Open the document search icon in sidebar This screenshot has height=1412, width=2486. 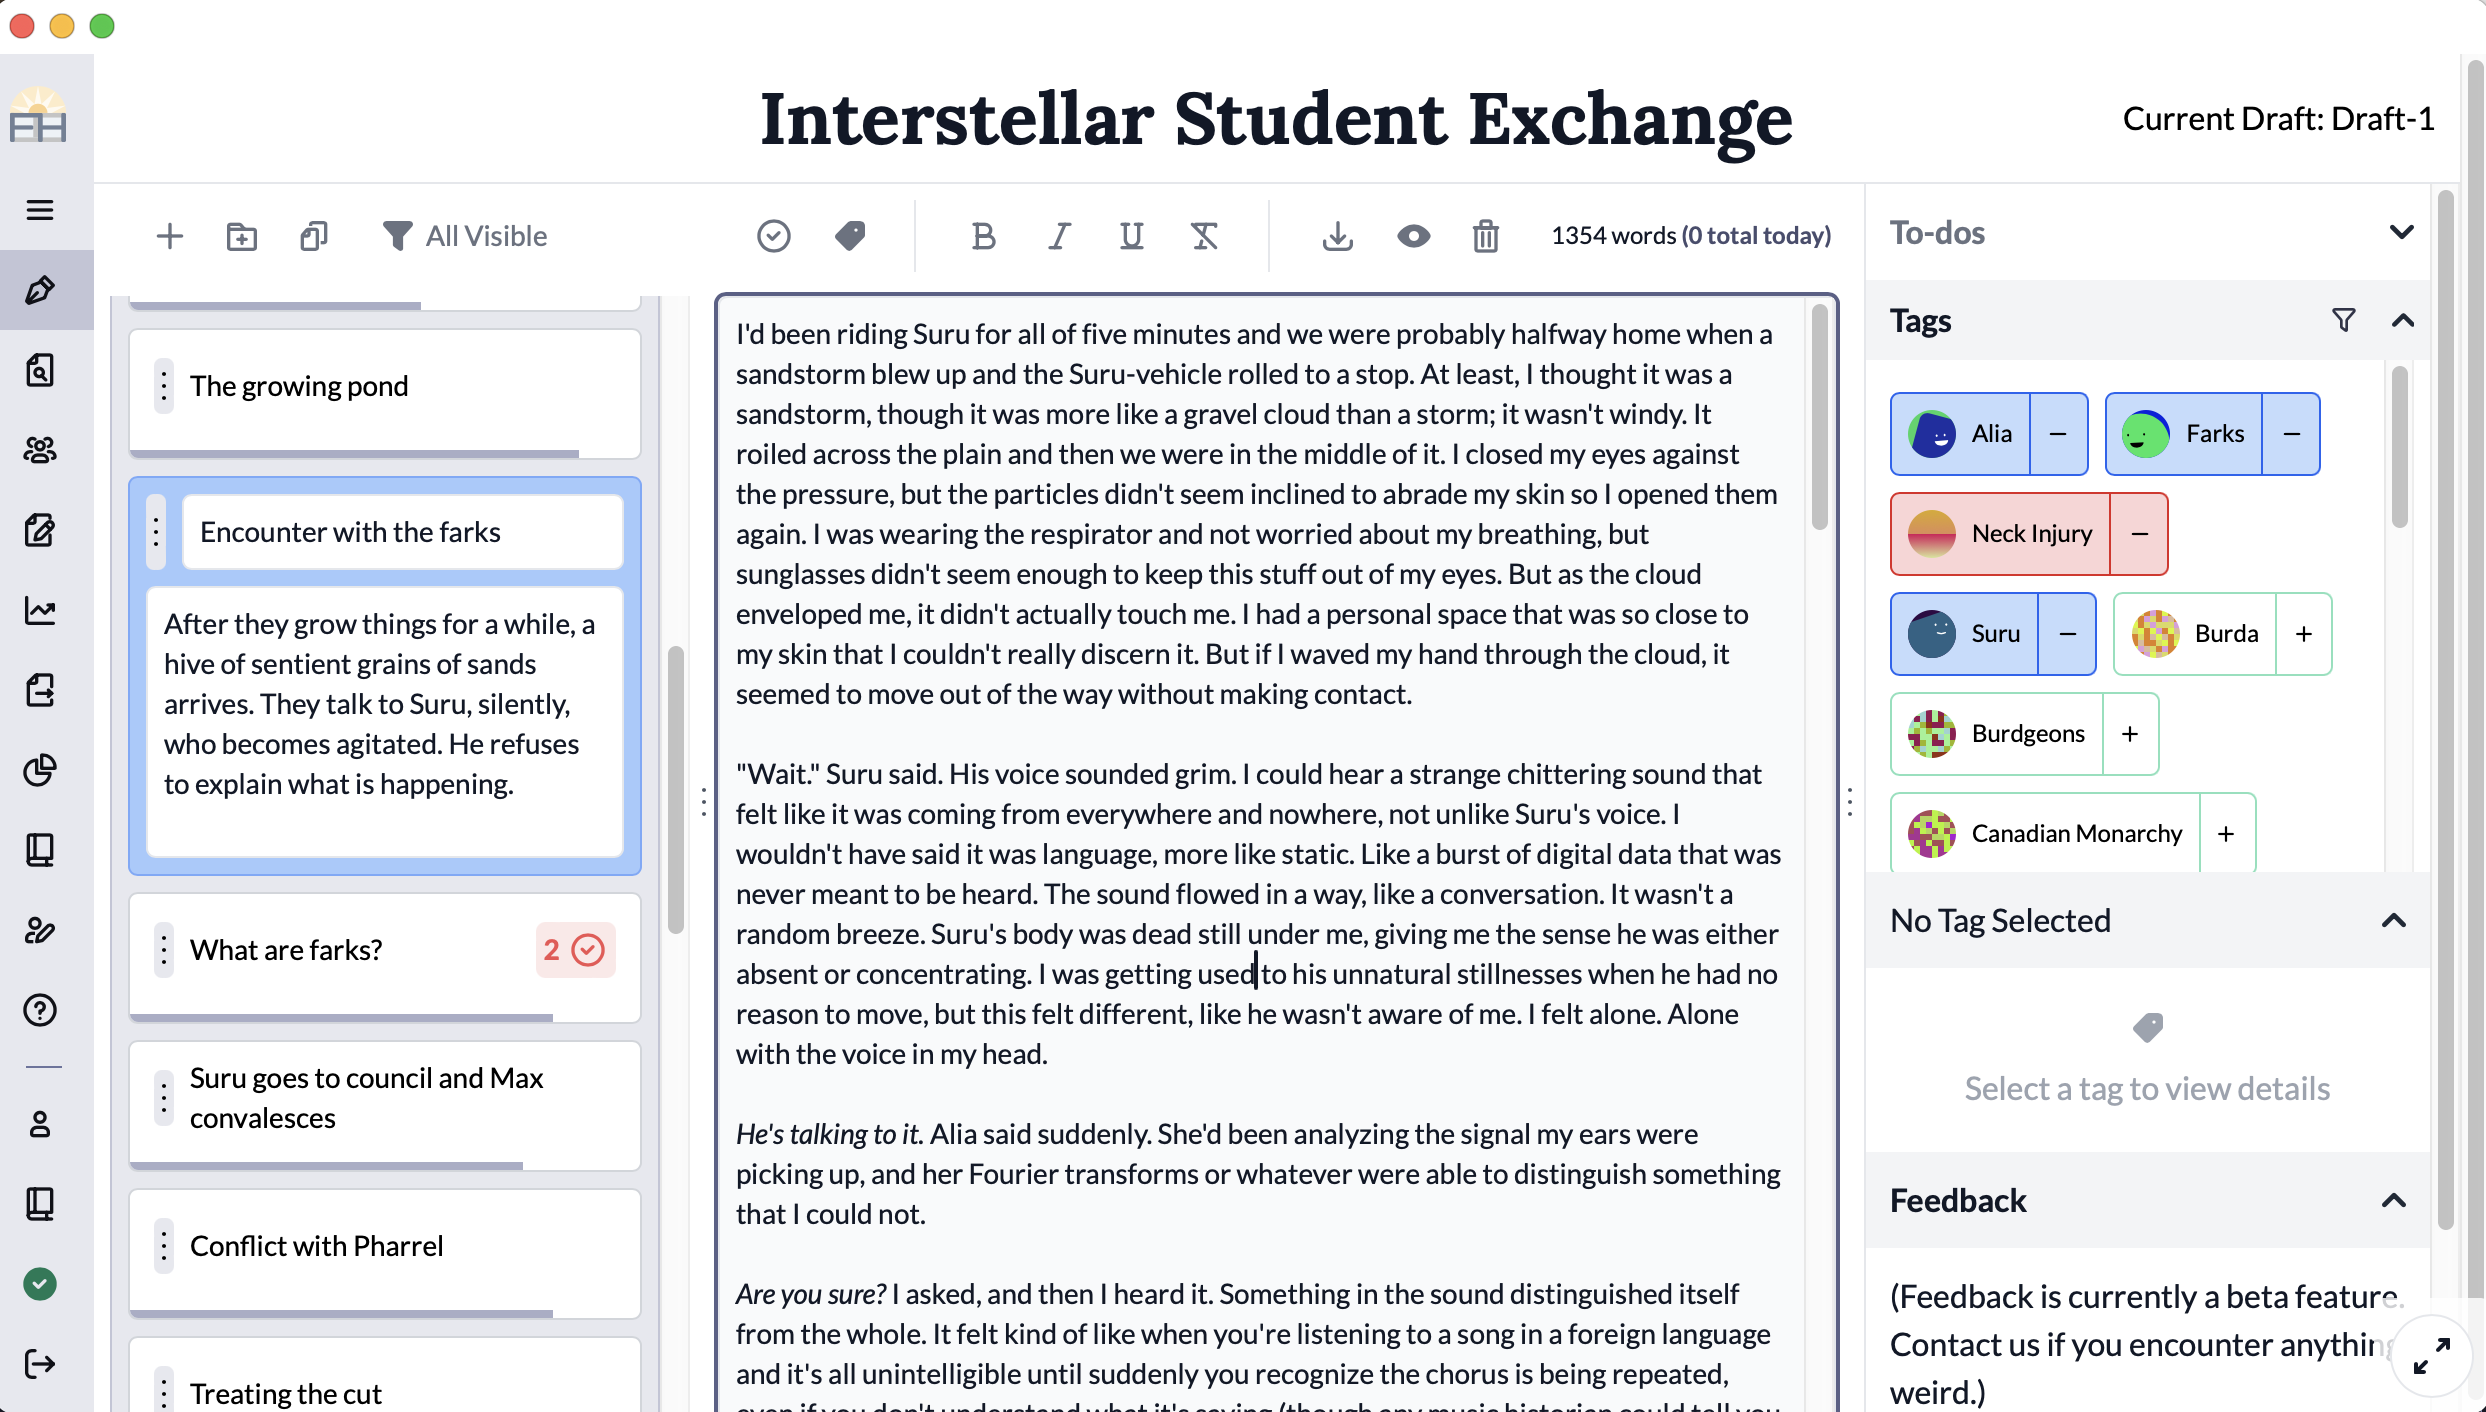pyautogui.click(x=40, y=370)
